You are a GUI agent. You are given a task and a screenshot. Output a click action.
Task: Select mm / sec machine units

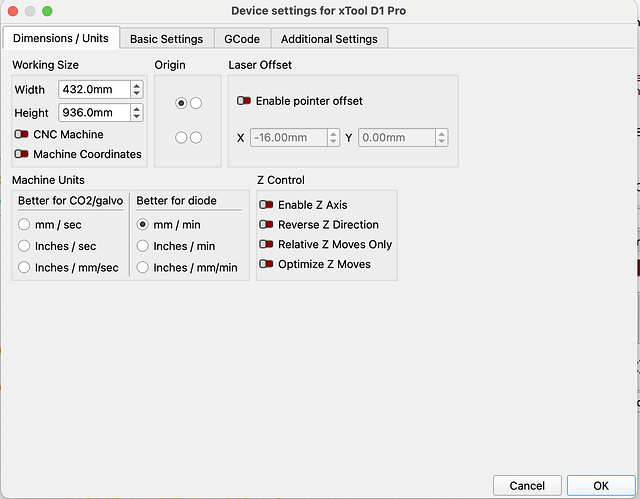[24, 224]
